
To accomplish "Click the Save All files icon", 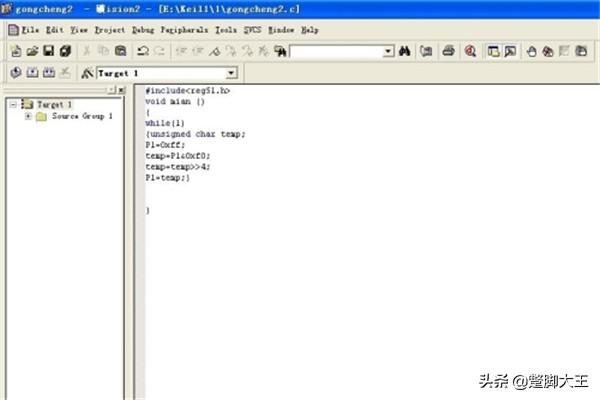I will pos(65,51).
